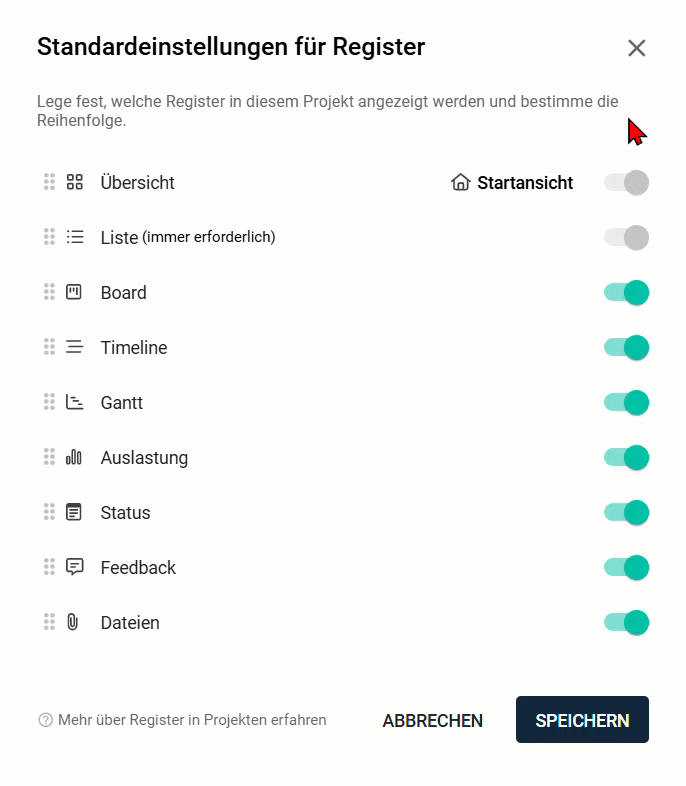The image size is (686, 786).
Task: Click the Timeline register icon
Action: click(74, 347)
